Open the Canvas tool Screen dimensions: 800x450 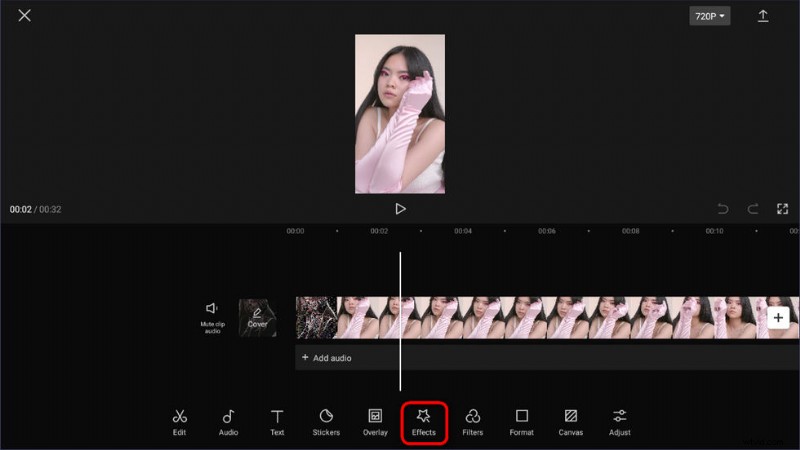pyautogui.click(x=570, y=422)
